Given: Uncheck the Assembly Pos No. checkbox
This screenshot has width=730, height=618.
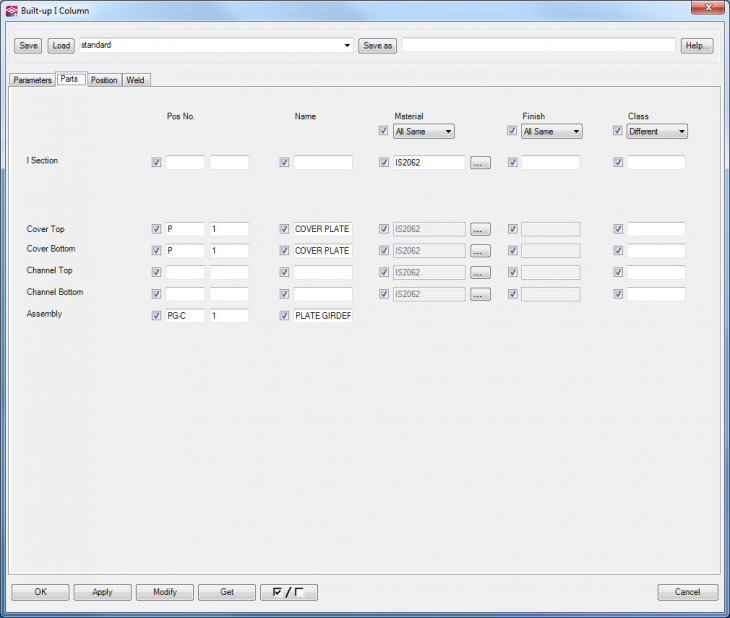Looking at the screenshot, I should click(156, 316).
